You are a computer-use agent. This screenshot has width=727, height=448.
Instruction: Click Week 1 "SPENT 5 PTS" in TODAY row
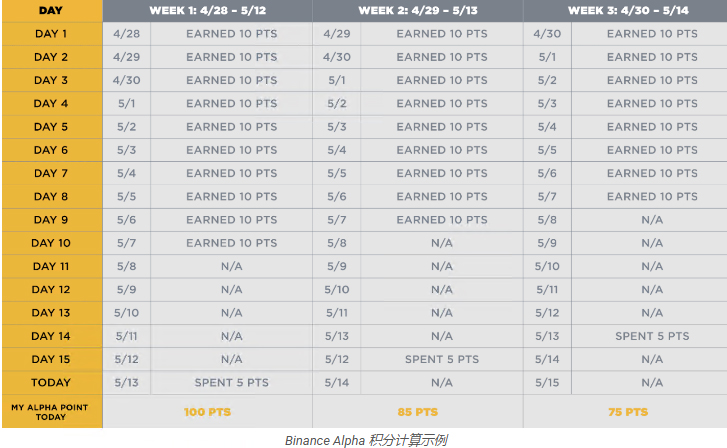(231, 382)
